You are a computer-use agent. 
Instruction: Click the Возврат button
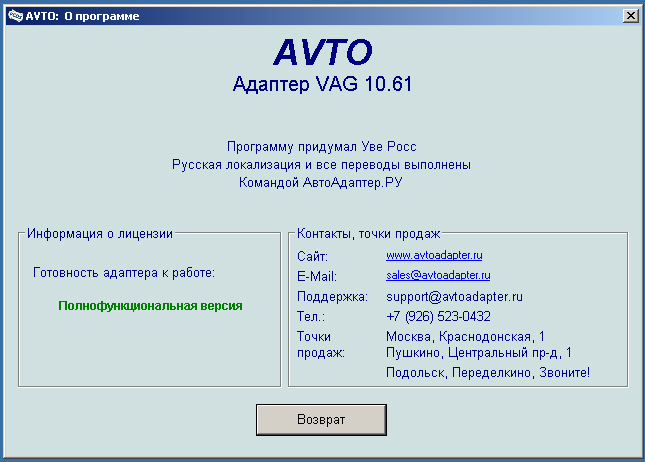(321, 420)
